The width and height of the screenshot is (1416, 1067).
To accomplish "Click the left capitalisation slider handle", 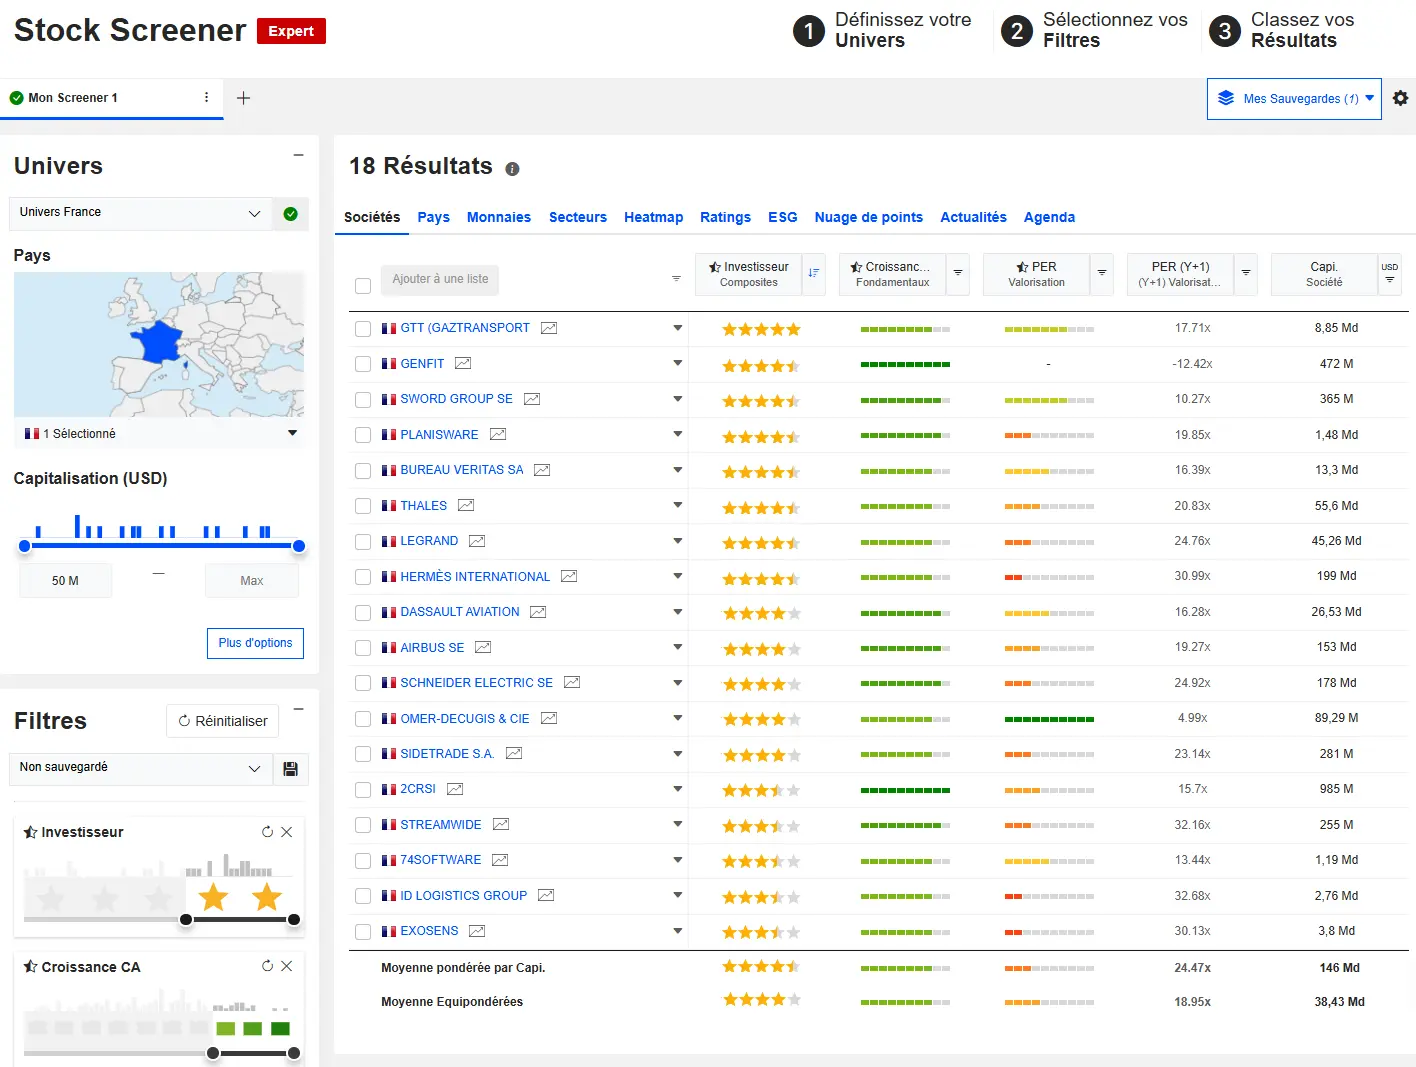I will (x=25, y=546).
